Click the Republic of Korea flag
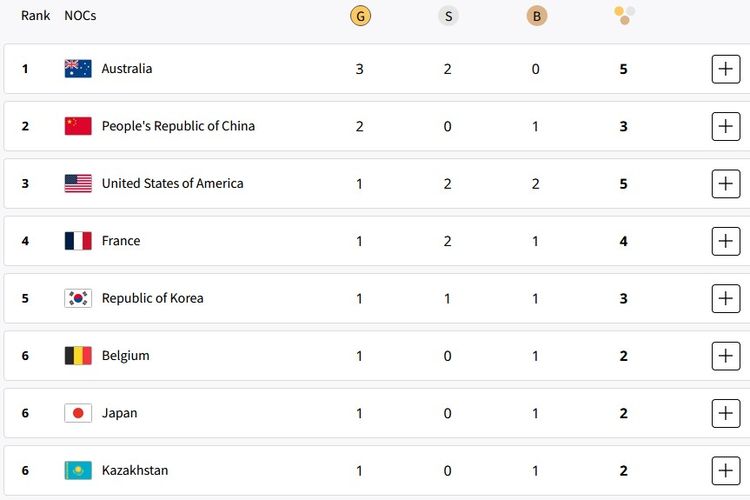This screenshot has height=500, width=750. click(78, 298)
